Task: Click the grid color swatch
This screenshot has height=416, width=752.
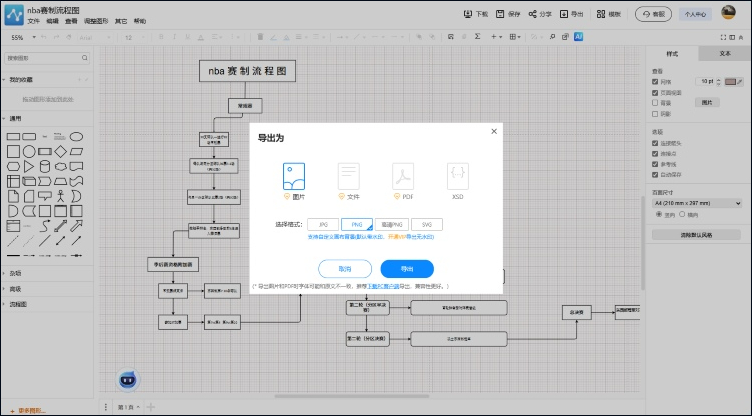Action: coord(732,81)
